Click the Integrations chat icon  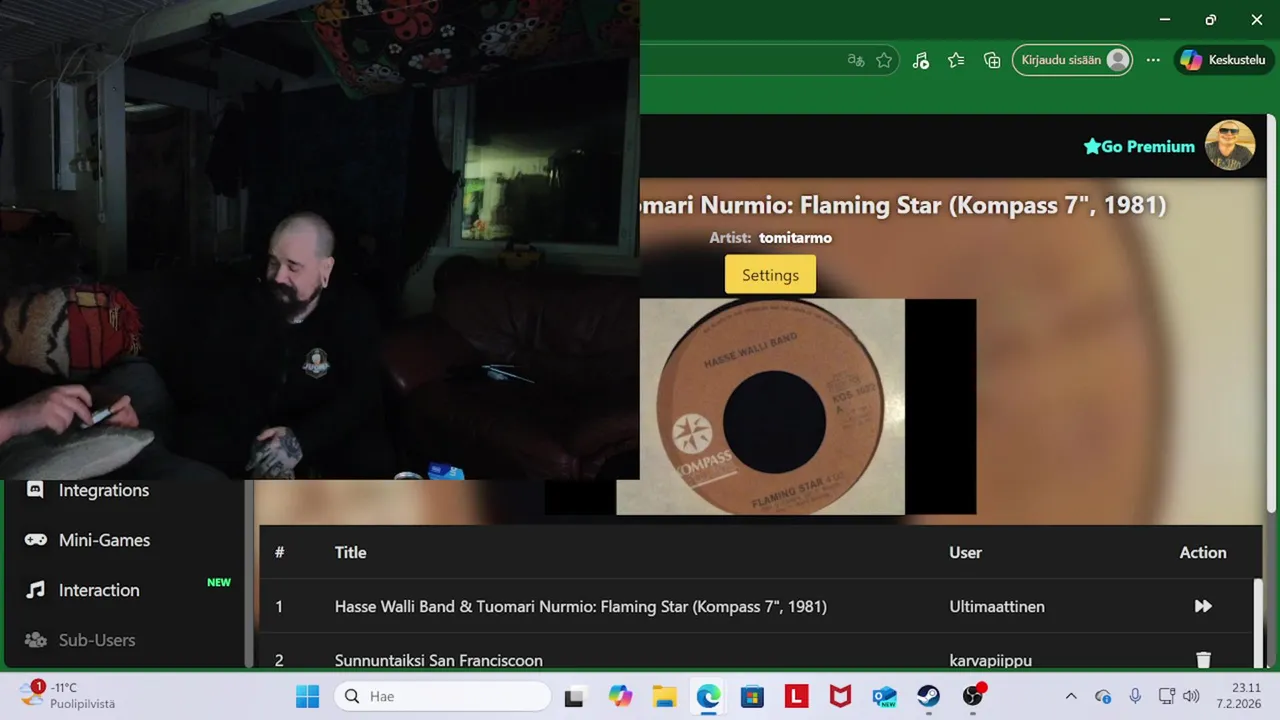coord(35,490)
